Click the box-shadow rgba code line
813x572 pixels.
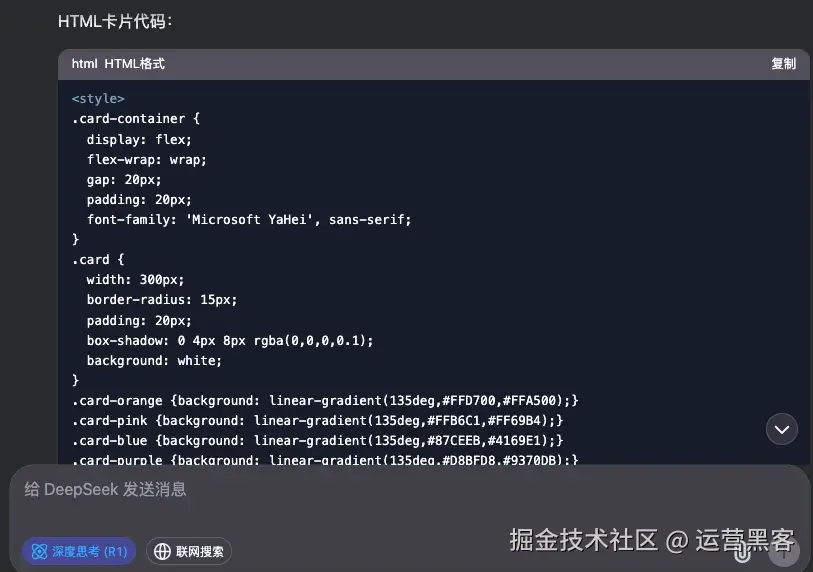coord(230,340)
